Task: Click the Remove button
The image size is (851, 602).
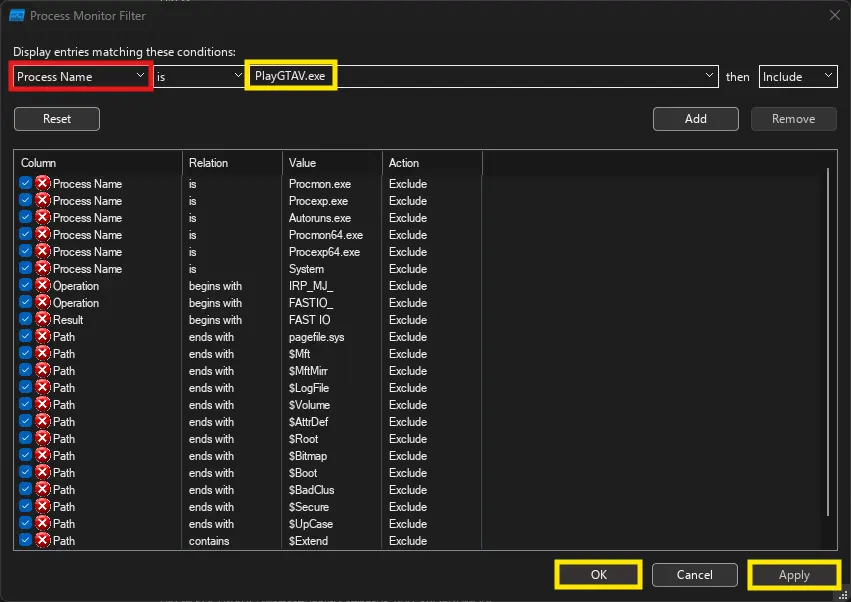Action: click(x=793, y=119)
